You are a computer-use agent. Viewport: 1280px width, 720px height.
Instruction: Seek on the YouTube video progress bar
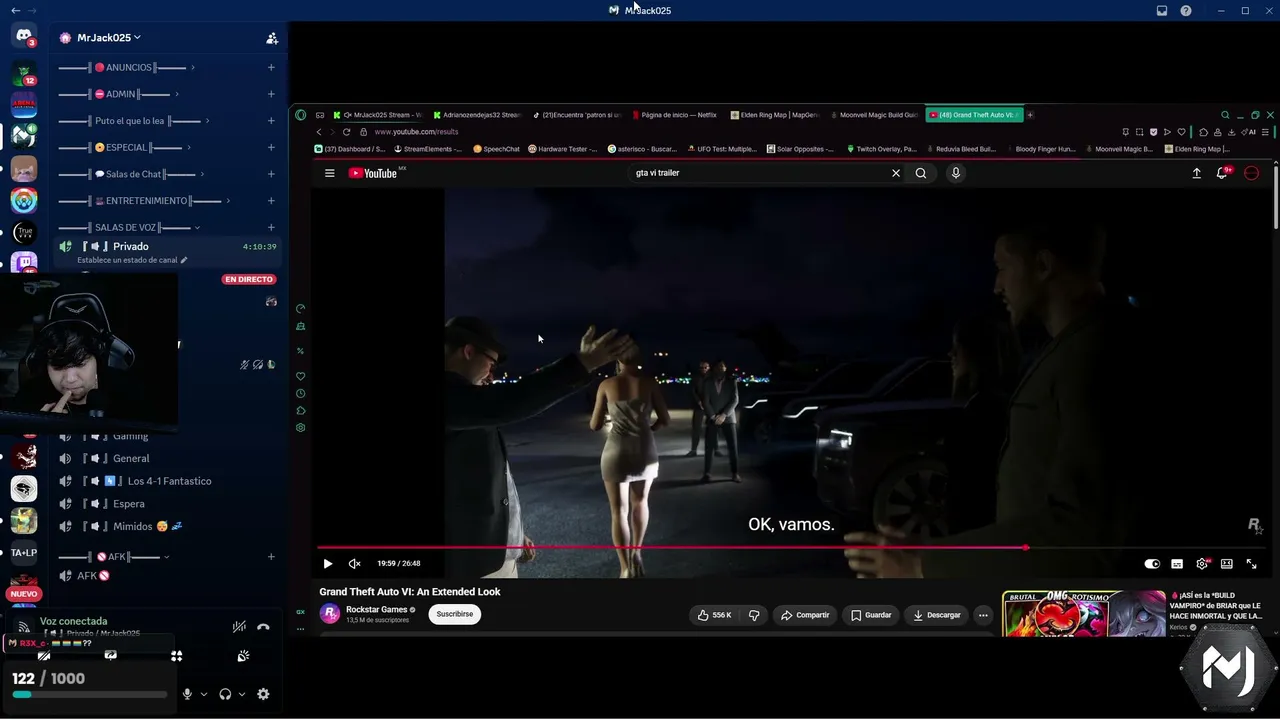(790, 547)
